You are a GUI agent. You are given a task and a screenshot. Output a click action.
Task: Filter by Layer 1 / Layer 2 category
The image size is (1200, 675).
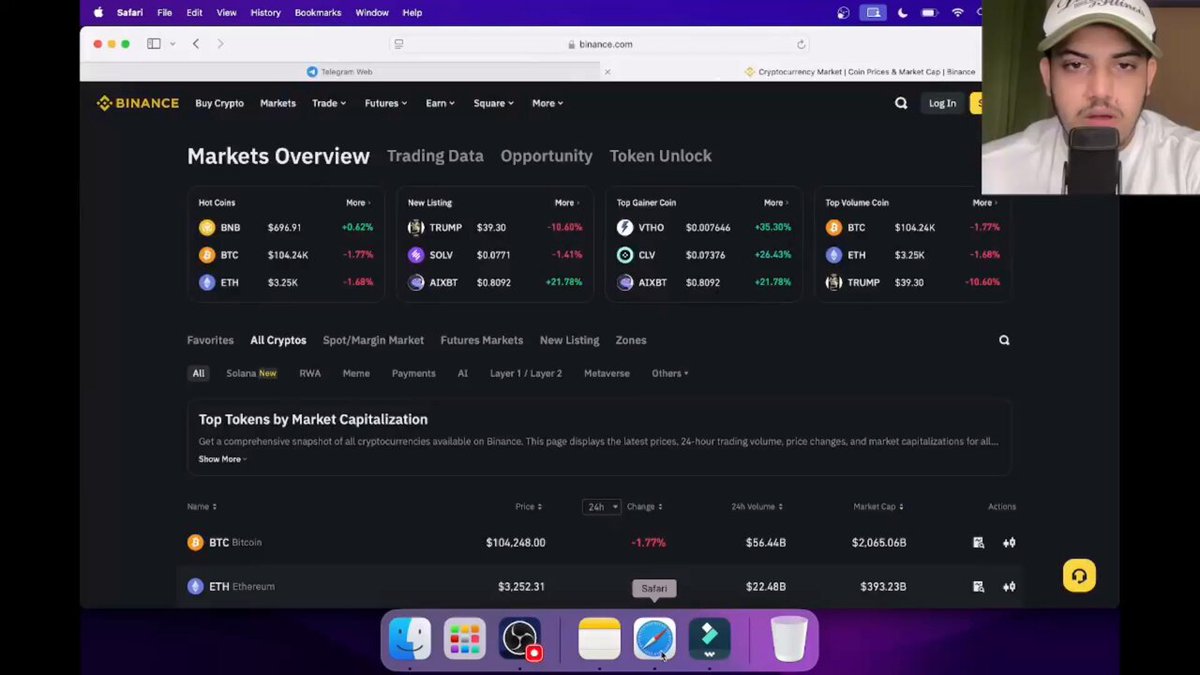coord(526,373)
